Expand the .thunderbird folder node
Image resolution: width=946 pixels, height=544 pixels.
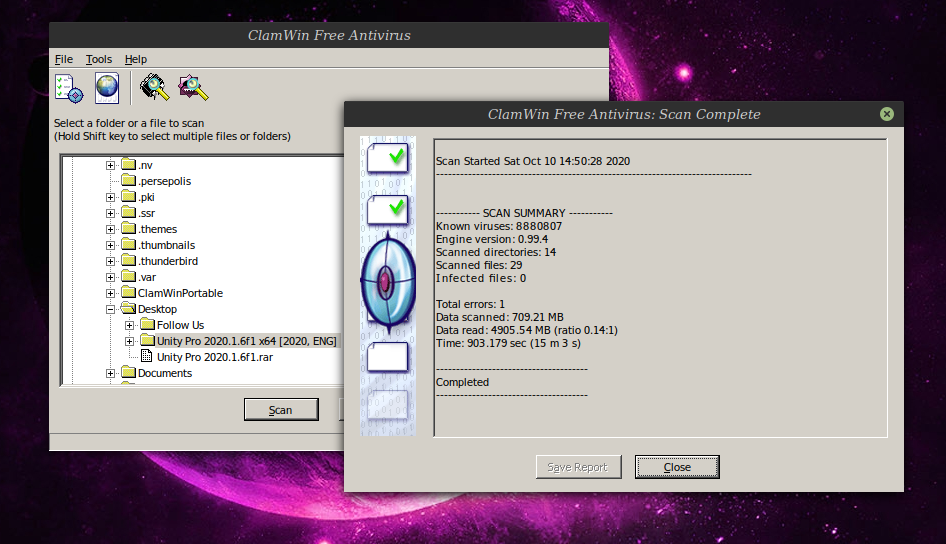tap(110, 261)
